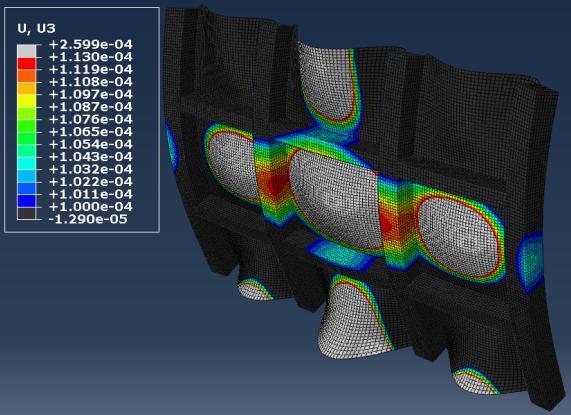Click the +1.087e-04 legend label
The width and height of the screenshot is (571, 415).
90,107
